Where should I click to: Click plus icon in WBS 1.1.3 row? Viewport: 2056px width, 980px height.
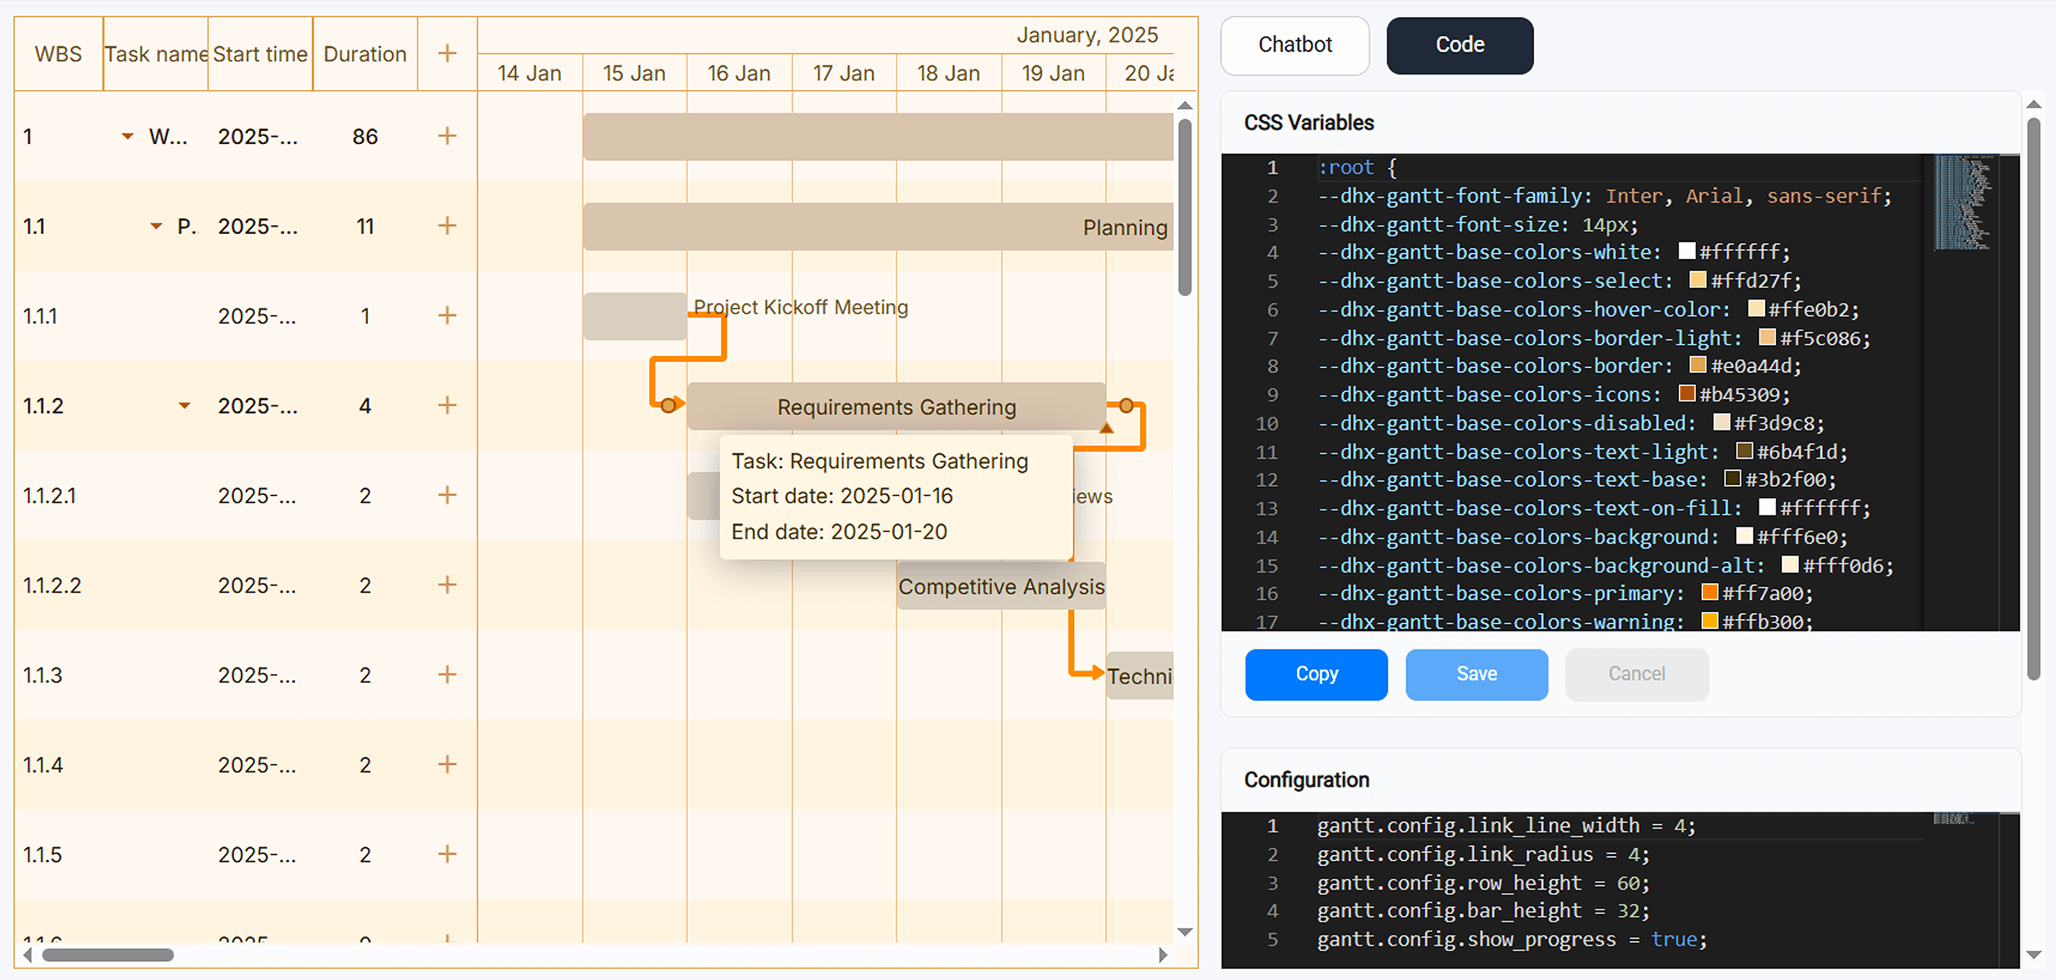coord(447,675)
